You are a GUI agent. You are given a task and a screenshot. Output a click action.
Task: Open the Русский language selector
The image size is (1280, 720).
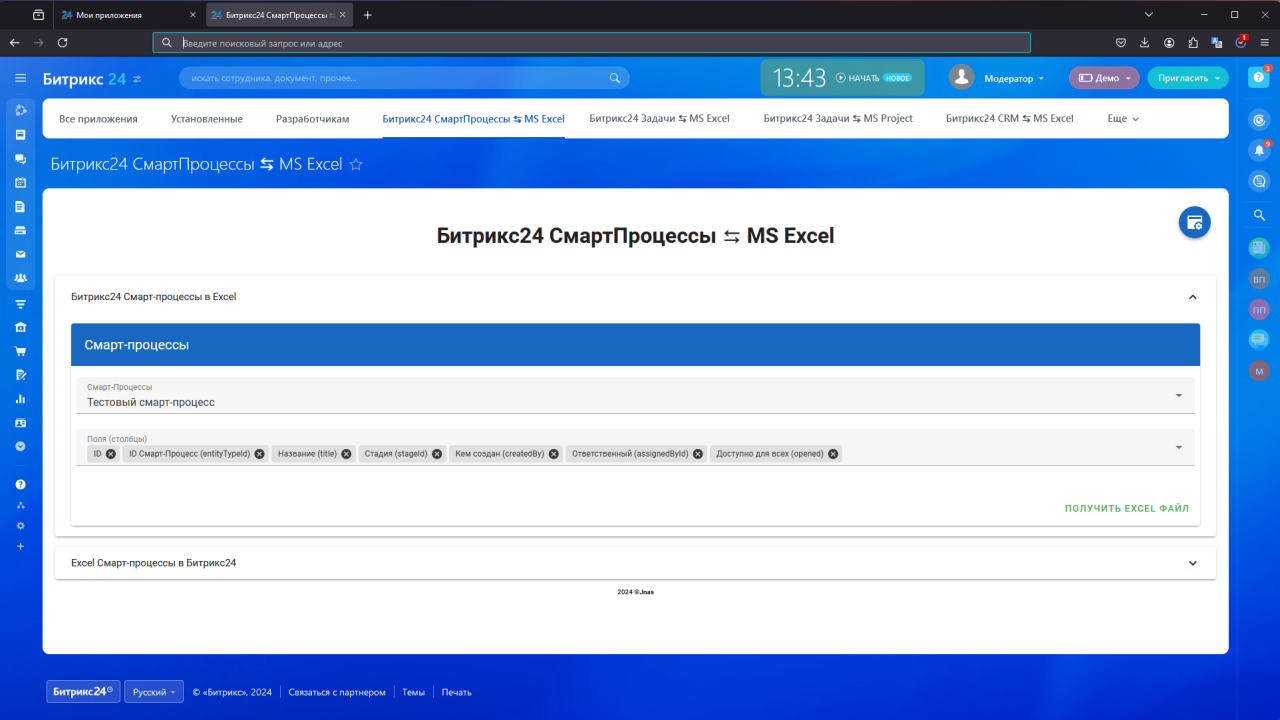pyautogui.click(x=154, y=692)
